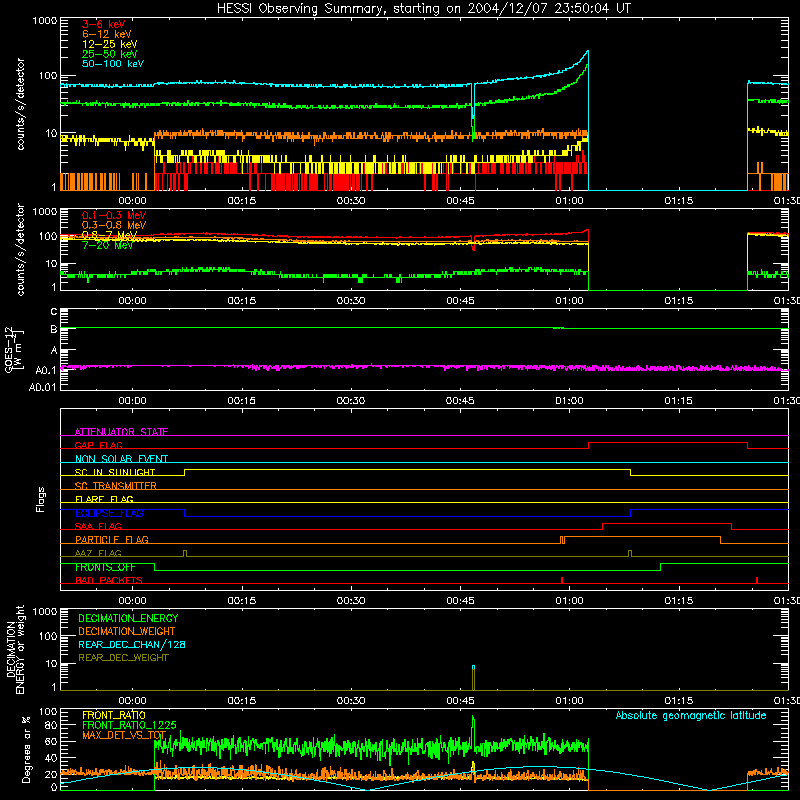Click the 00:30 time label under the GOES panel
The height and width of the screenshot is (800, 800).
pos(351,401)
